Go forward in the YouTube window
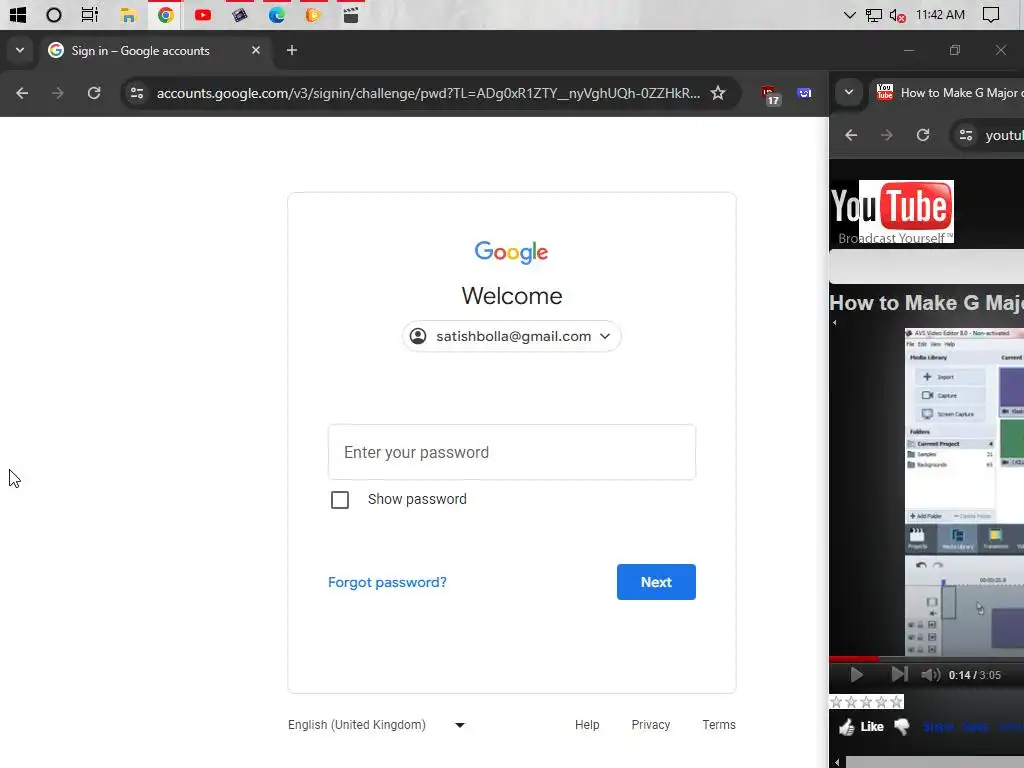The width and height of the screenshot is (1024, 768). click(886, 135)
